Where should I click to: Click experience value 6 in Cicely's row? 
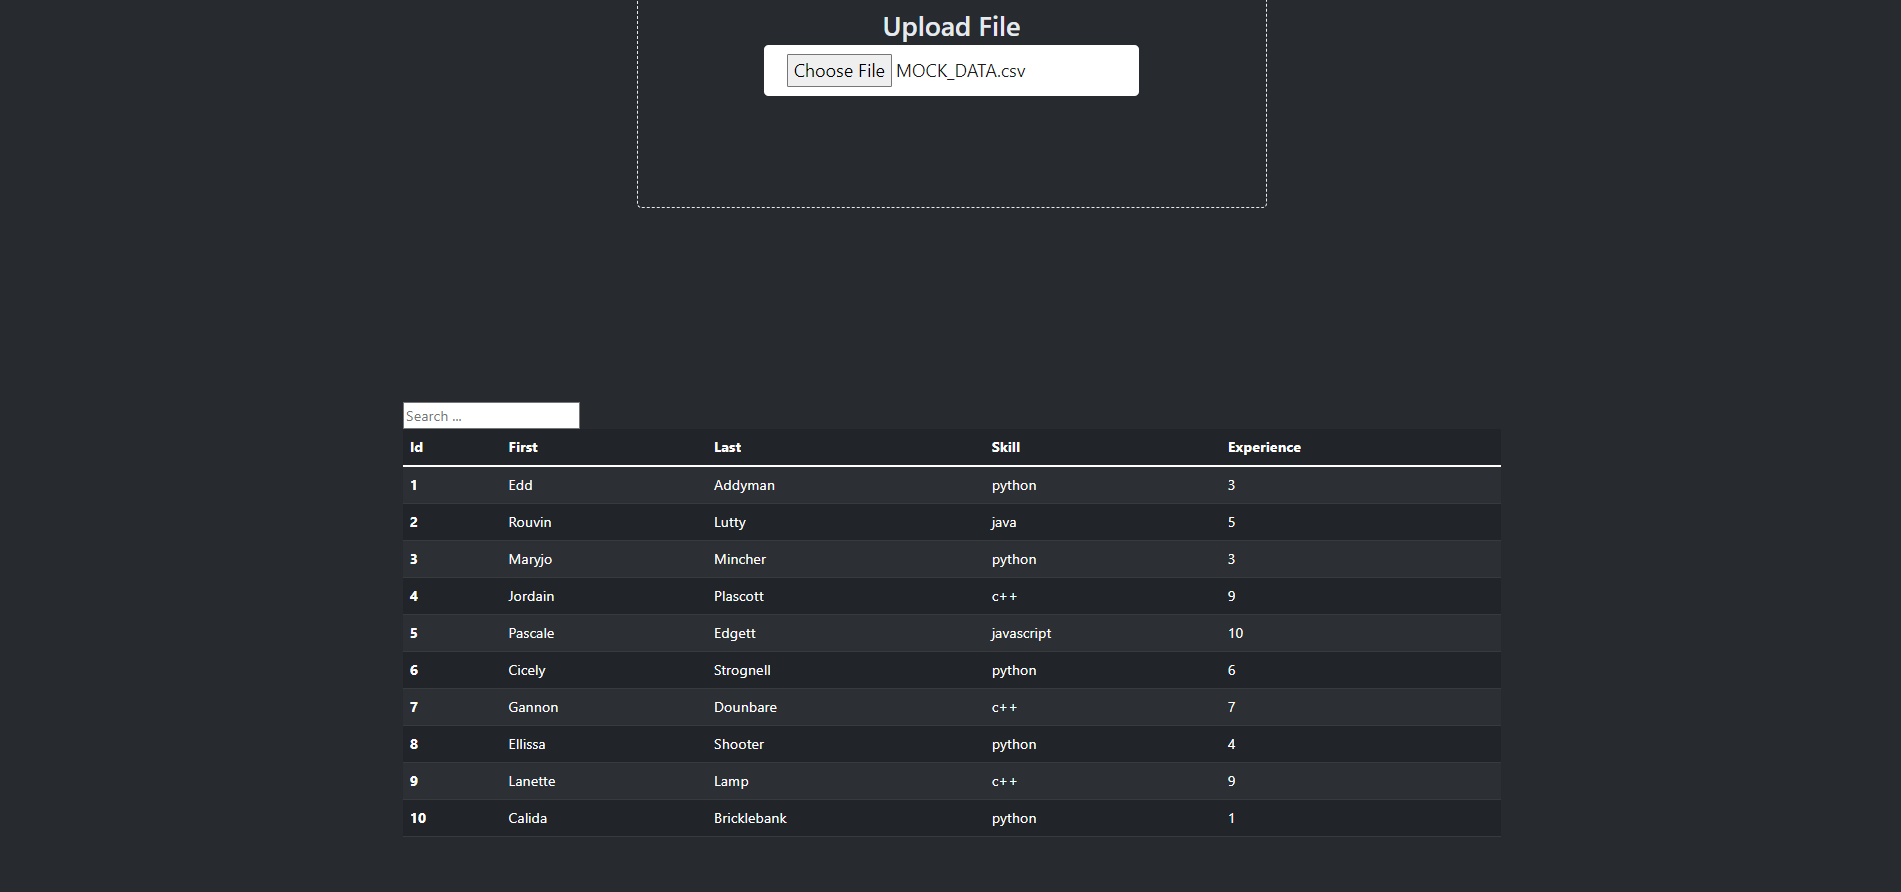point(1231,670)
